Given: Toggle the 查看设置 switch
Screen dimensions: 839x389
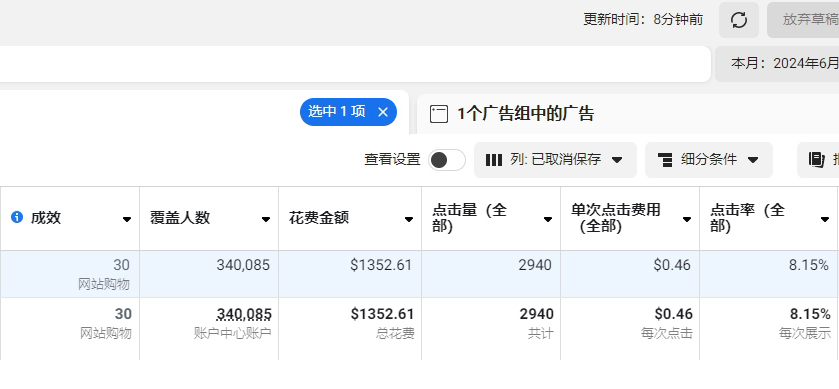Looking at the screenshot, I should tap(447, 160).
